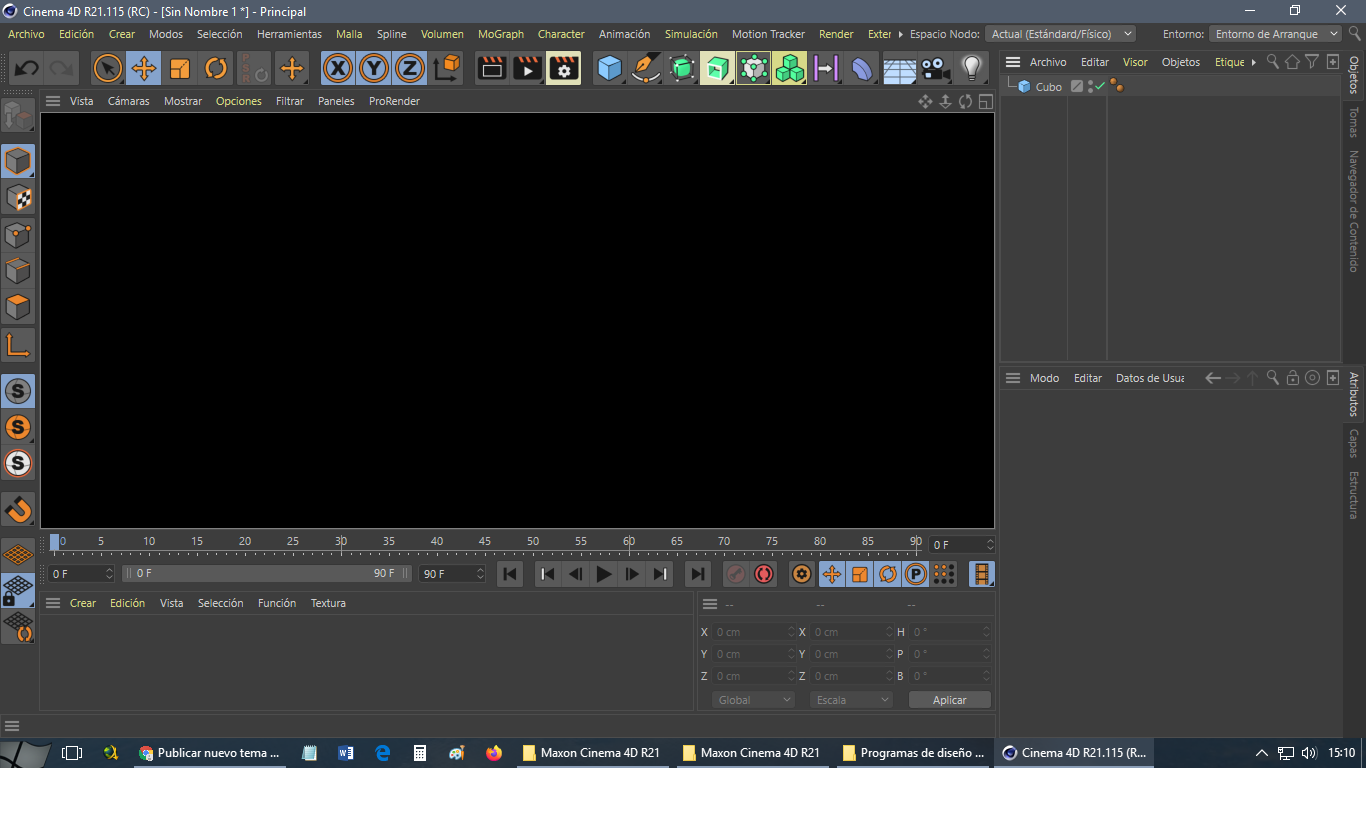This screenshot has width=1366, height=817.
Task: Open the Bend deformer icon
Action: click(861, 69)
